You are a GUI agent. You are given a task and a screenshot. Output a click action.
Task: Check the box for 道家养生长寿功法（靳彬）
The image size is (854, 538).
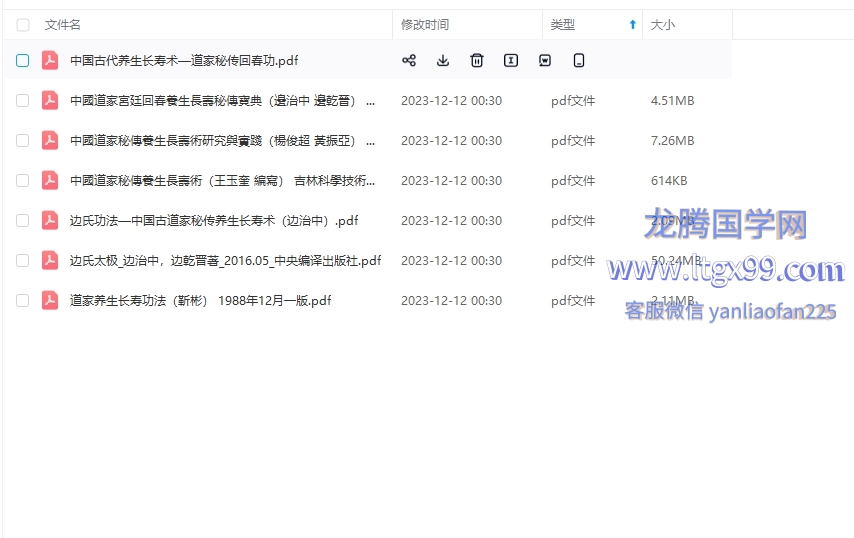tap(22, 301)
